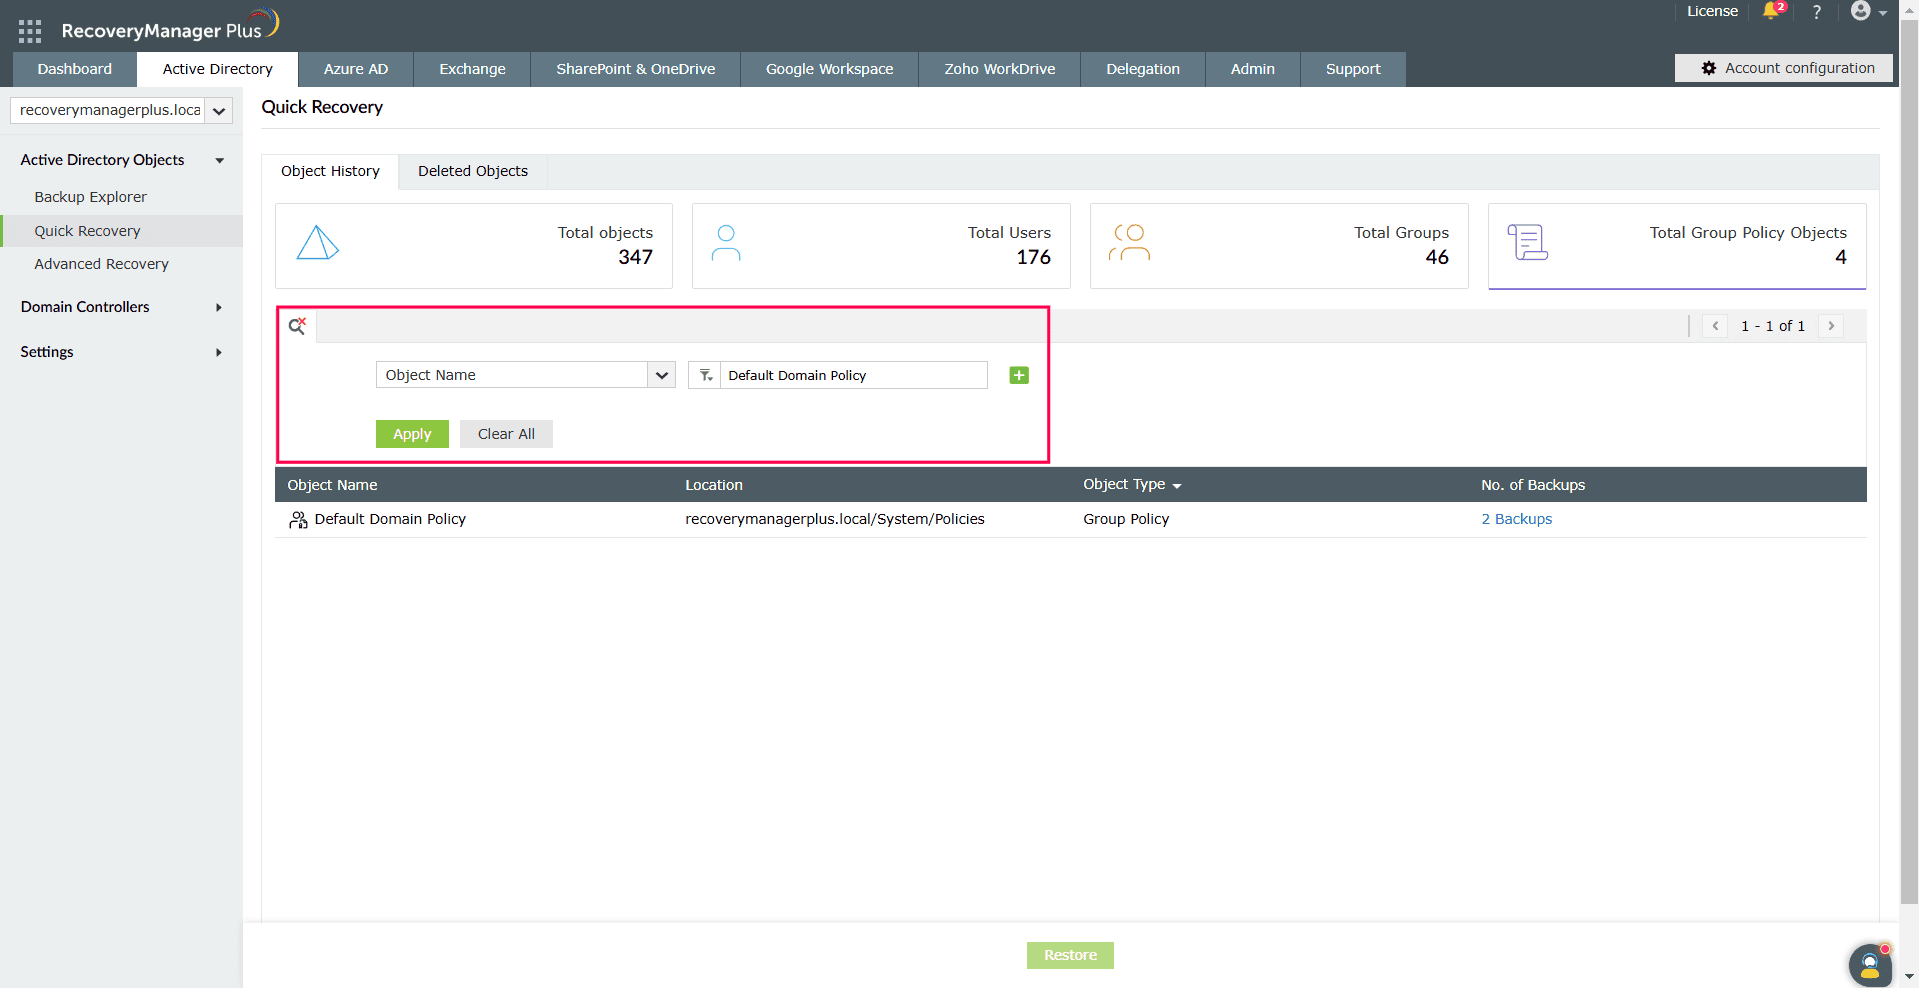1919x988 pixels.
Task: Switch to the Dashboard tab
Action: (x=75, y=69)
